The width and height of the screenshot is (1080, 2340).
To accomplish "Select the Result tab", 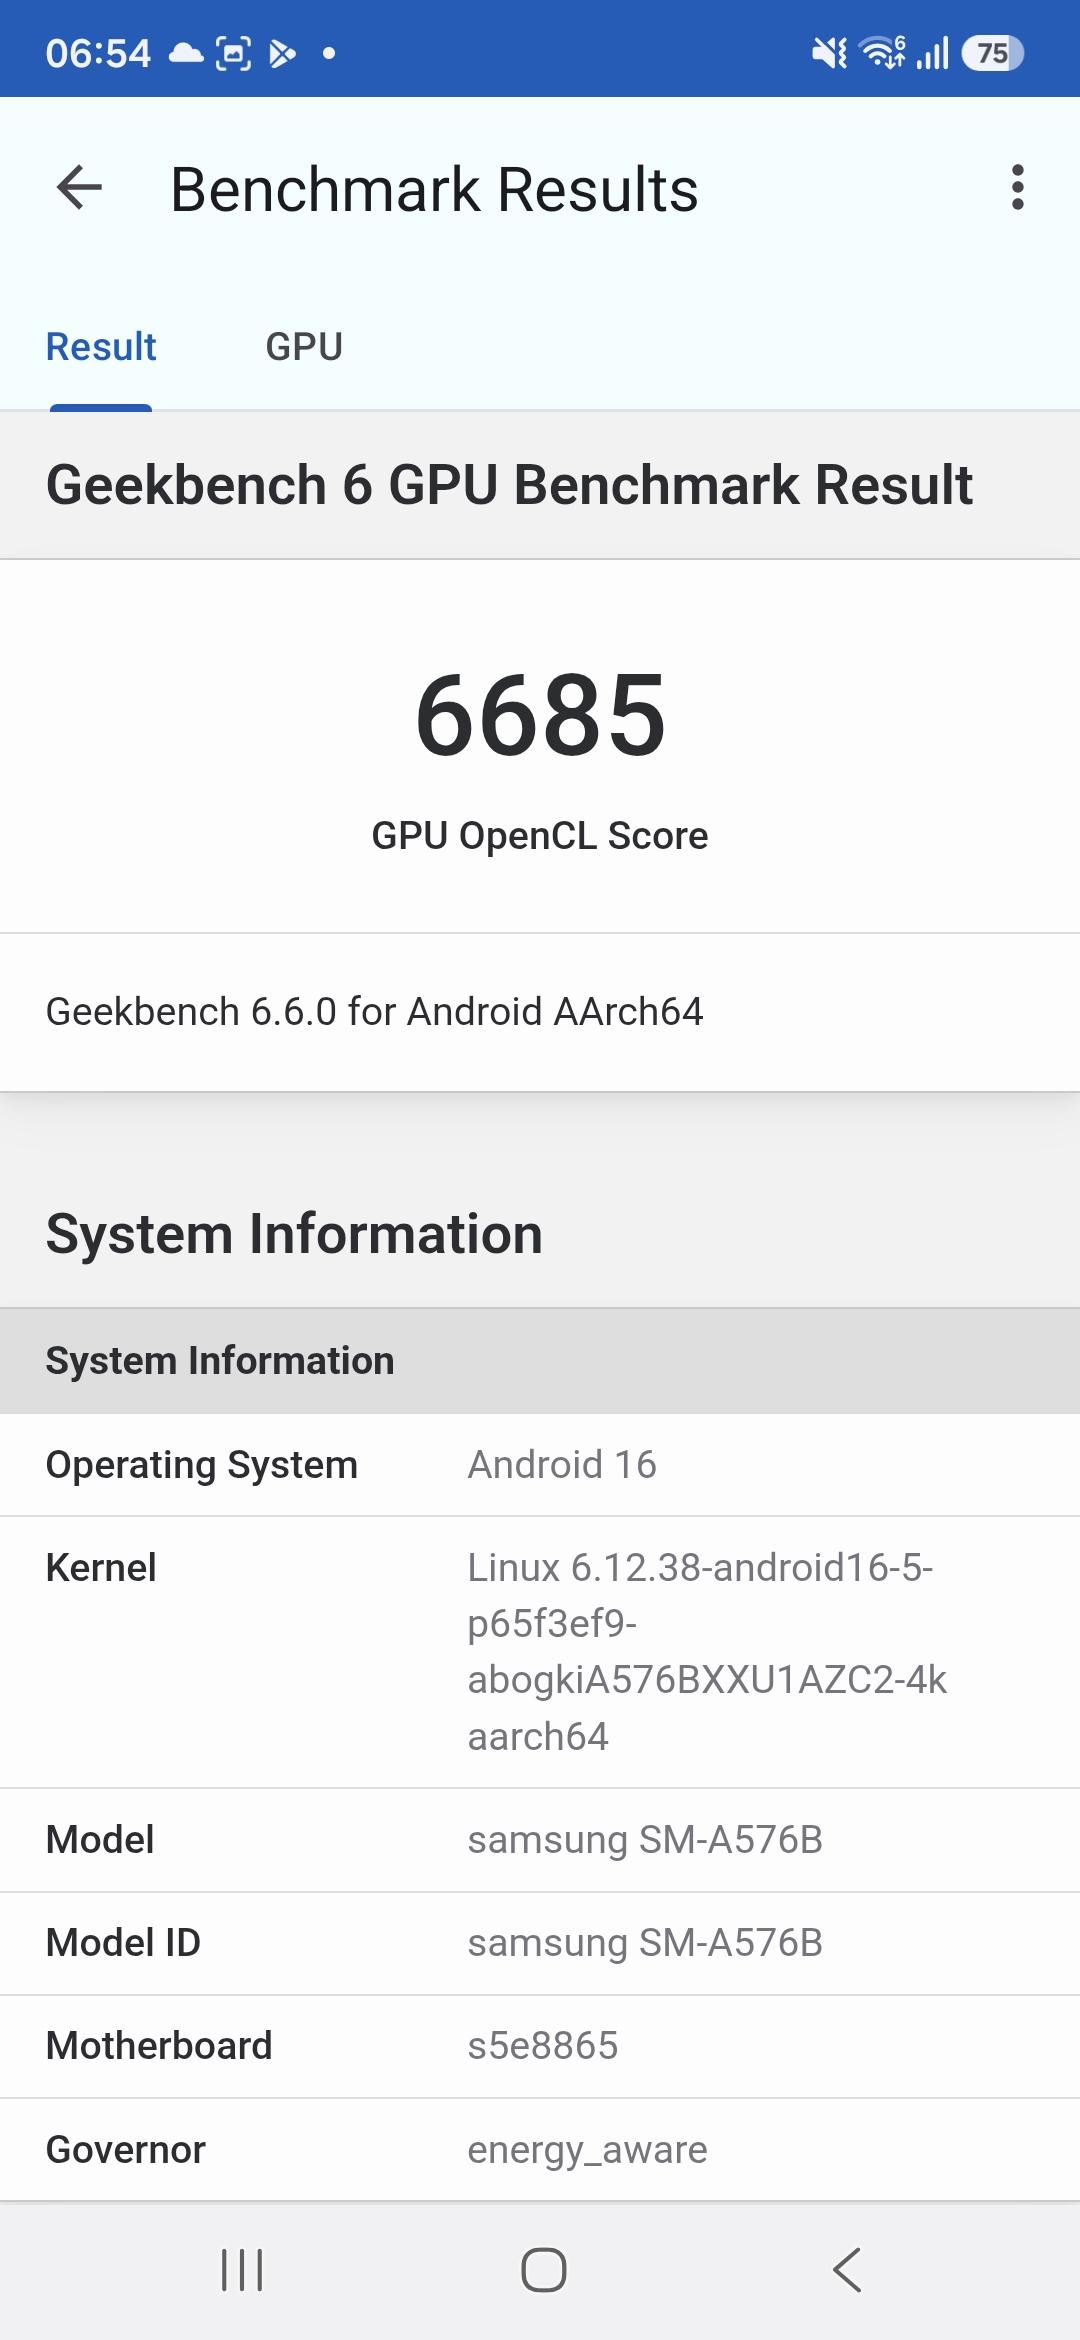I will [x=101, y=347].
